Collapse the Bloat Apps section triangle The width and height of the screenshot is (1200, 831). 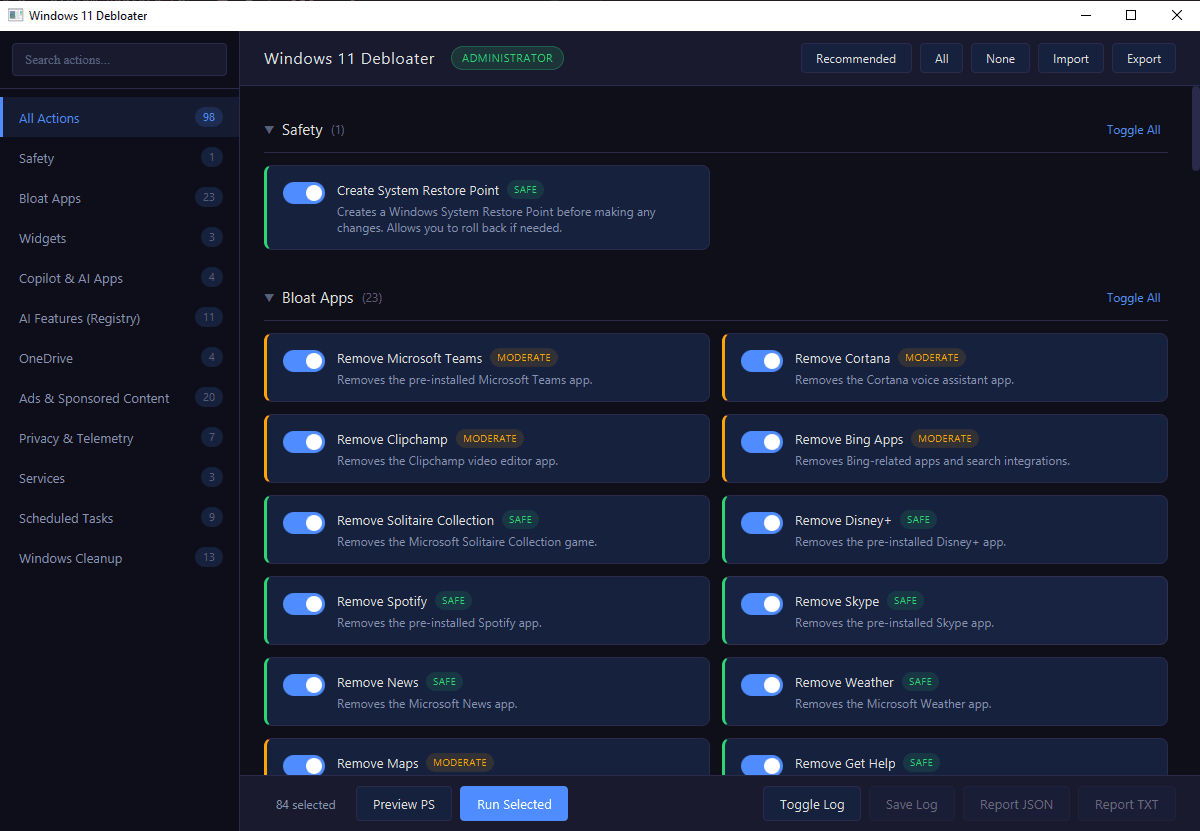[269, 298]
